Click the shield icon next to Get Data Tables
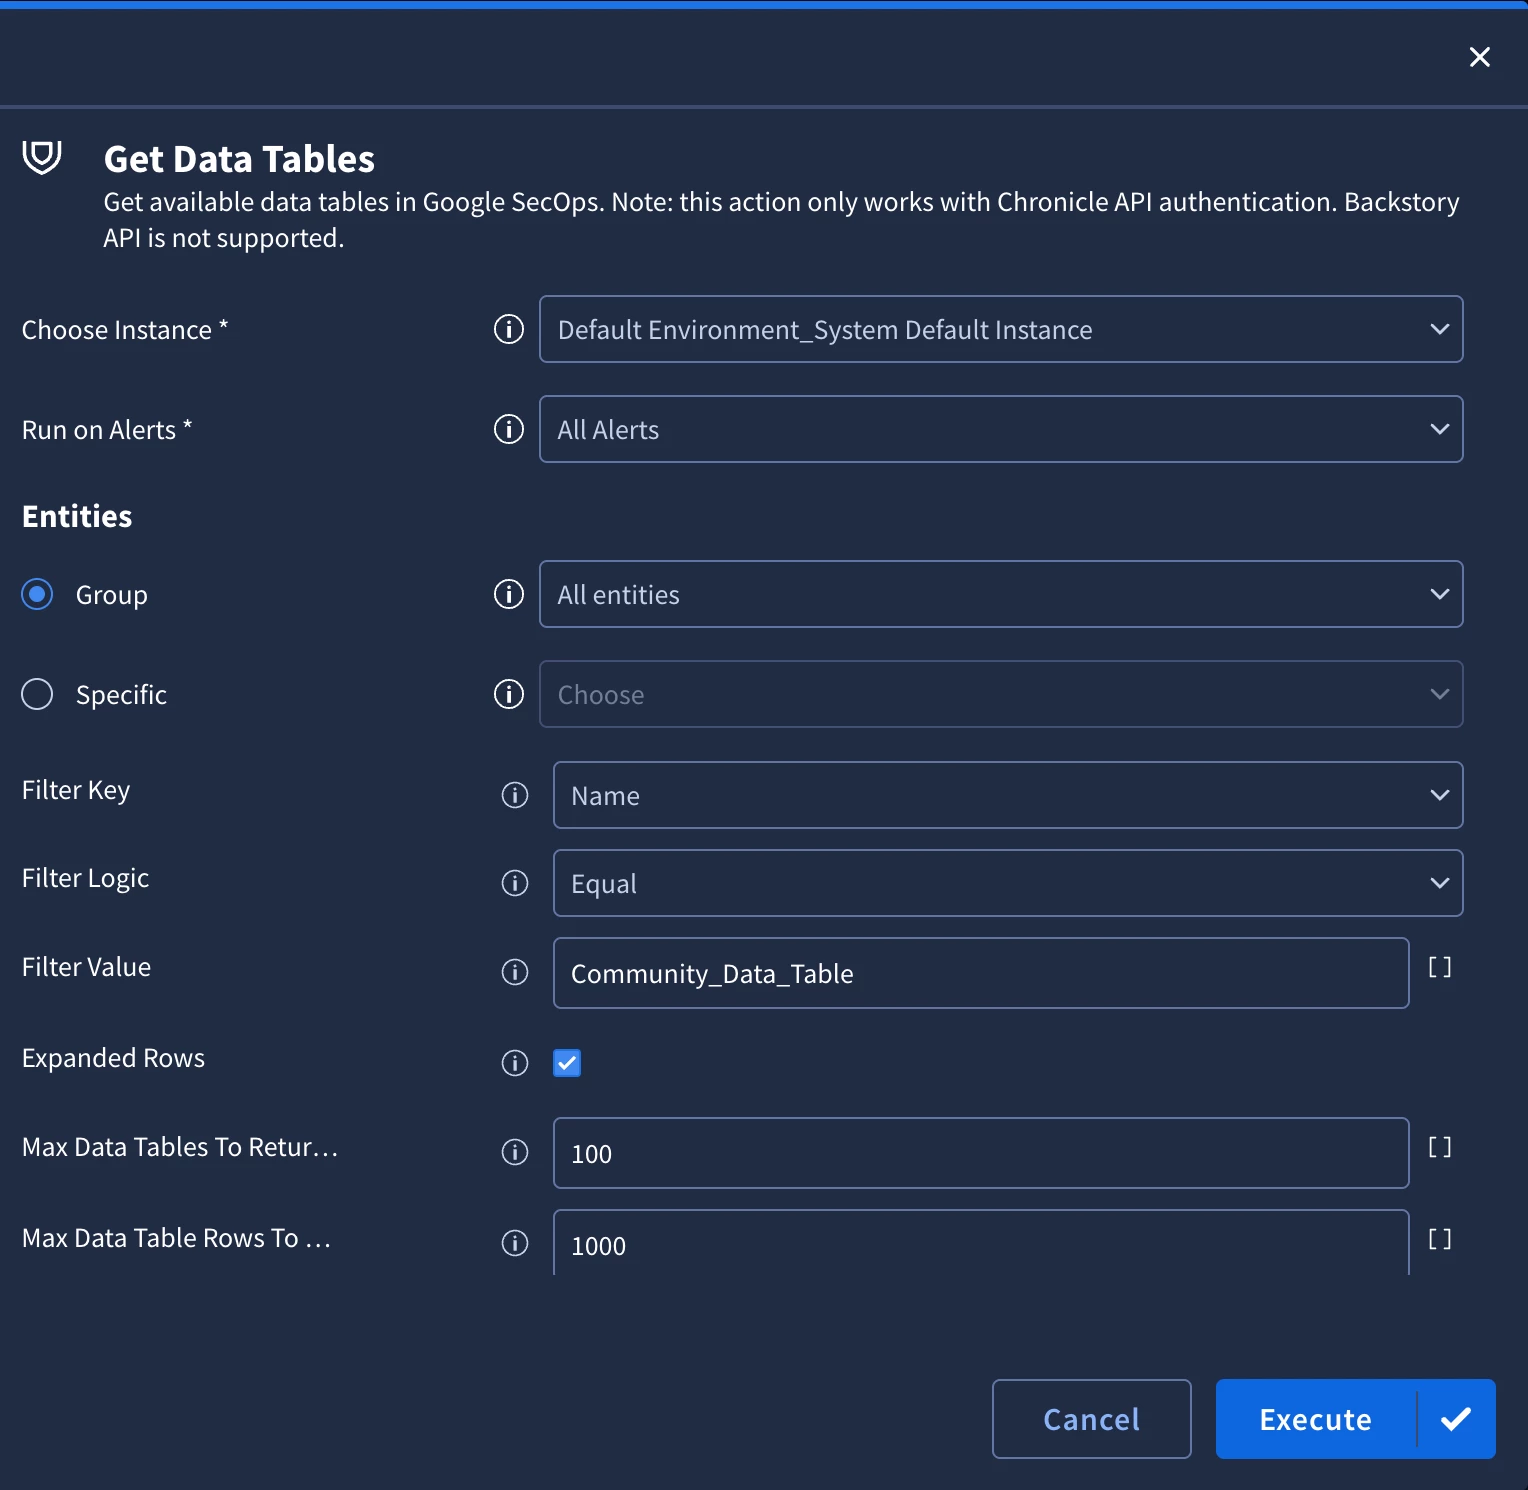The height and width of the screenshot is (1490, 1528). (x=42, y=157)
